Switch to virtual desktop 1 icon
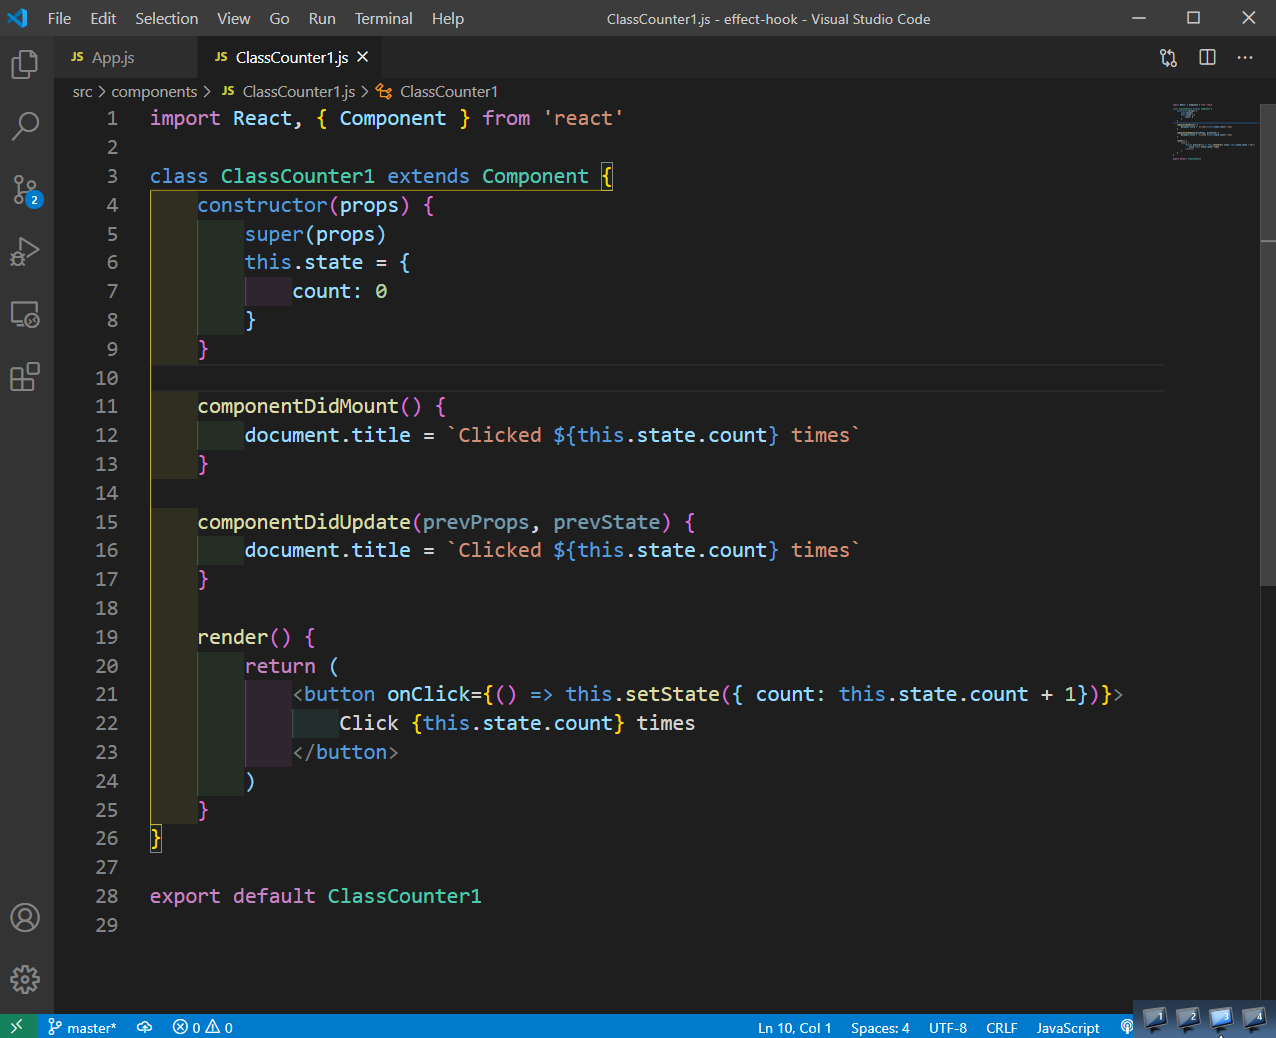 (1154, 1019)
